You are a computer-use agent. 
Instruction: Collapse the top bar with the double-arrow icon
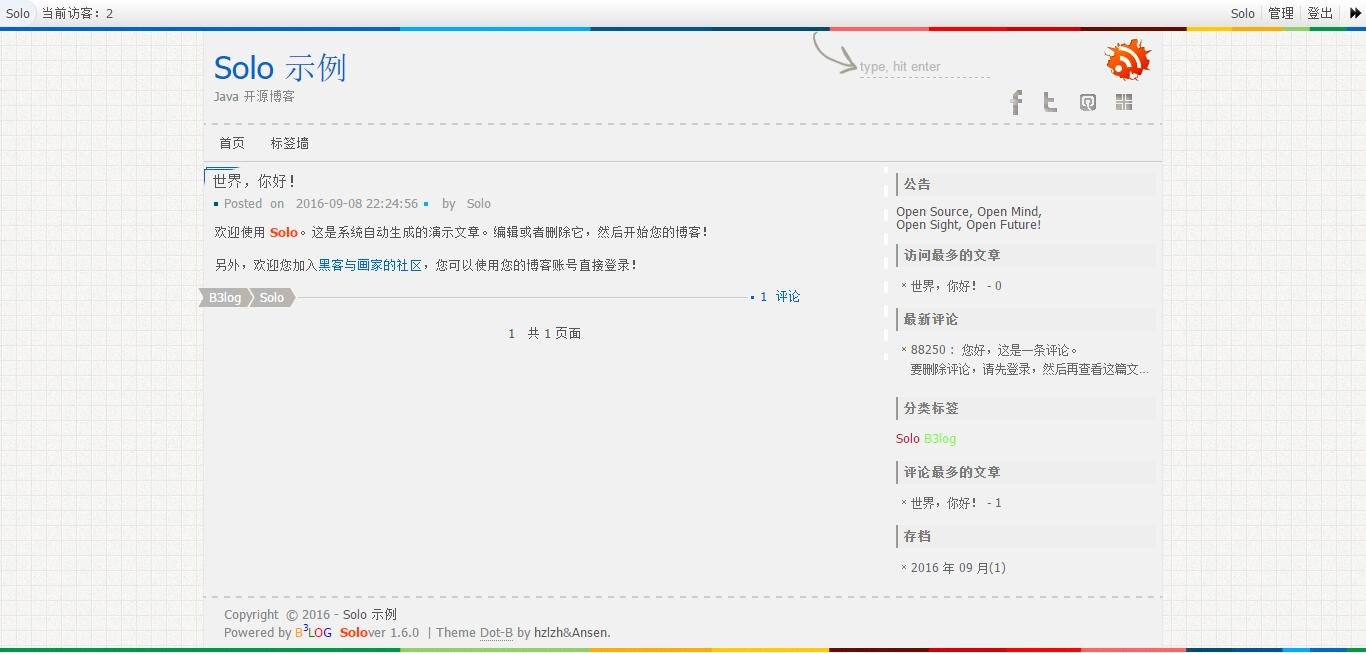[x=1355, y=13]
